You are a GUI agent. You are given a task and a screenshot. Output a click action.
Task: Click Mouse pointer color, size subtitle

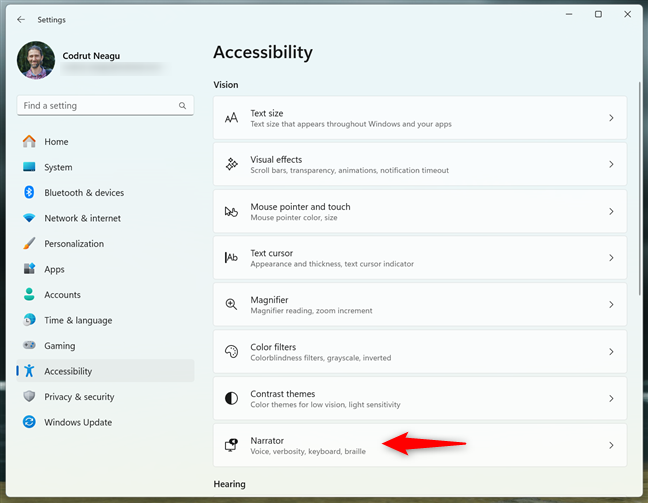[293, 218]
